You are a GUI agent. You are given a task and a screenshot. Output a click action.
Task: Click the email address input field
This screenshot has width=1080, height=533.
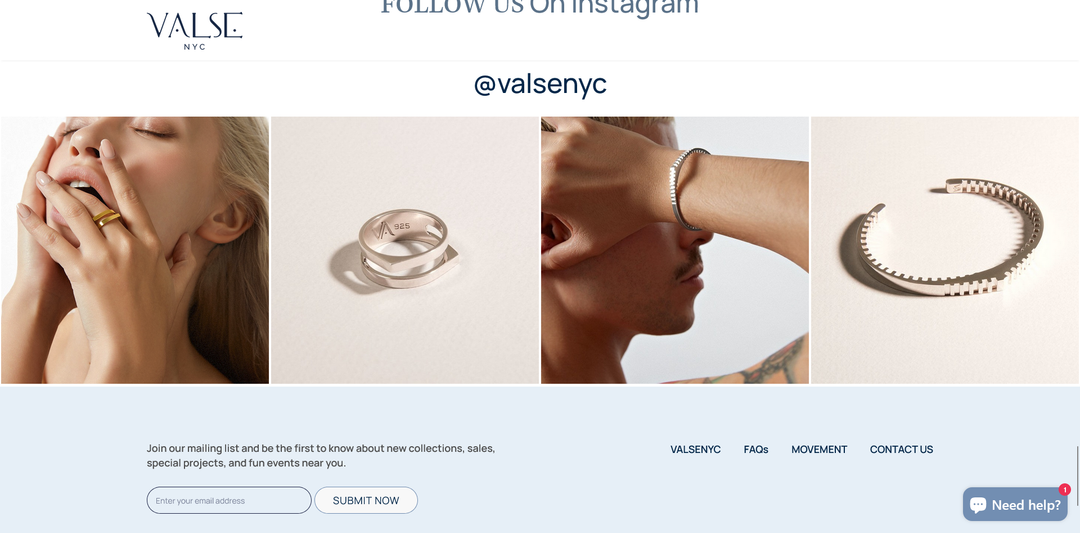pyautogui.click(x=229, y=501)
